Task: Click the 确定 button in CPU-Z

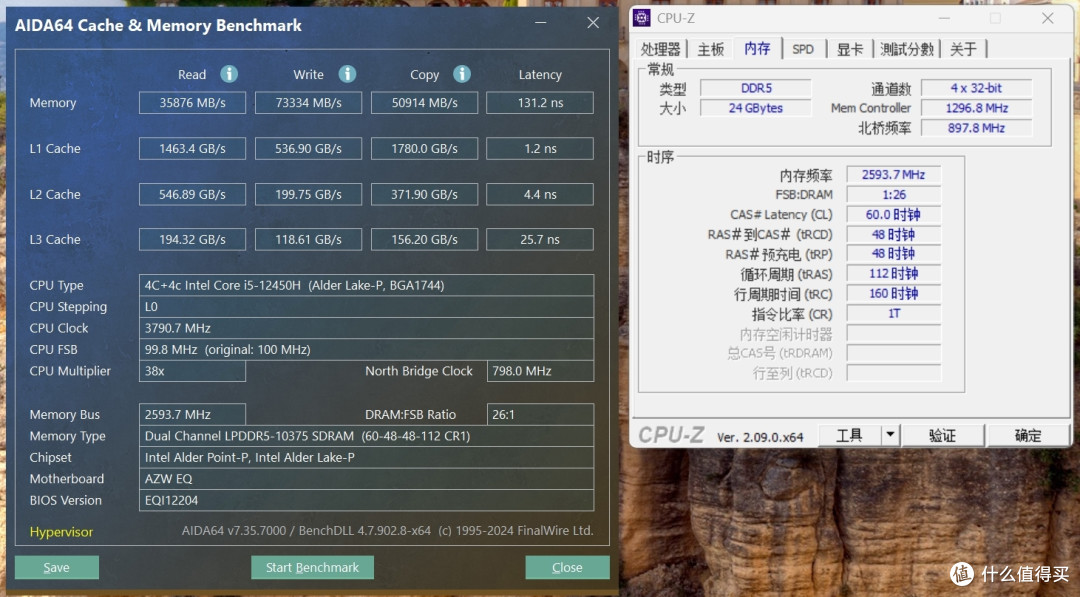Action: 1028,434
